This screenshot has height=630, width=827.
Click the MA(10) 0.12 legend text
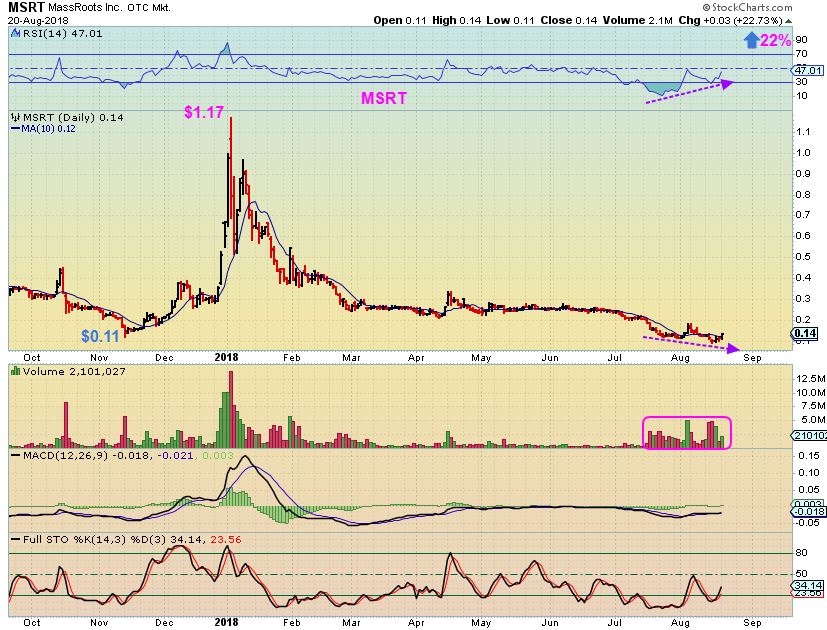click(x=49, y=129)
